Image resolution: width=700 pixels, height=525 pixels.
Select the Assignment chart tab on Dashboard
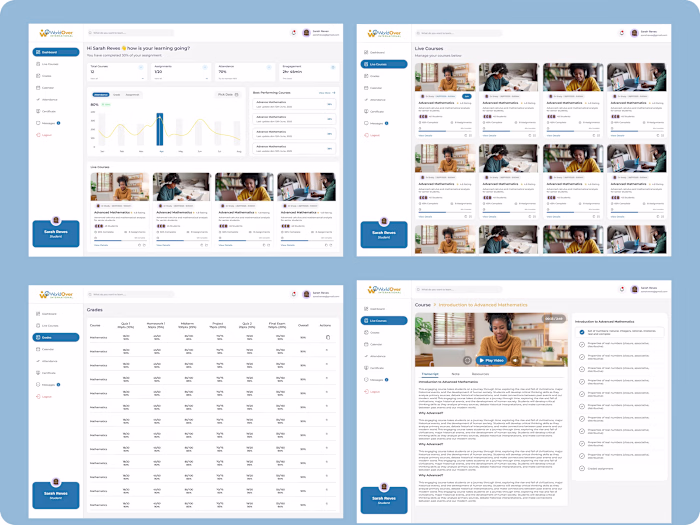[133, 95]
